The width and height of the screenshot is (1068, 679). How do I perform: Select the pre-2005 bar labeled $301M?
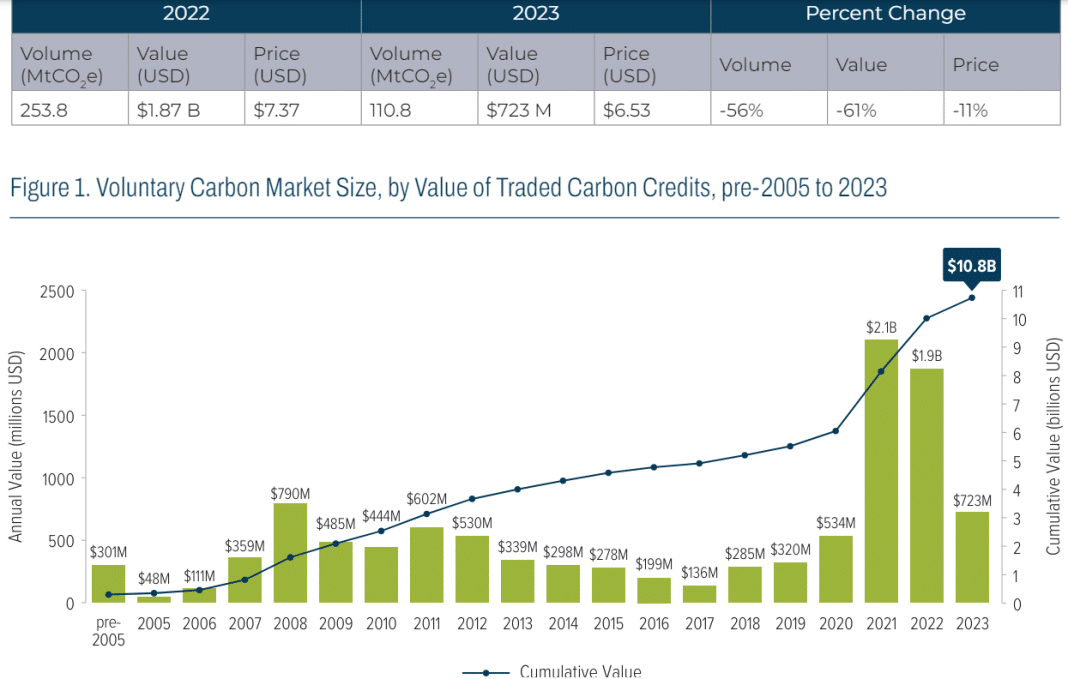pos(108,584)
